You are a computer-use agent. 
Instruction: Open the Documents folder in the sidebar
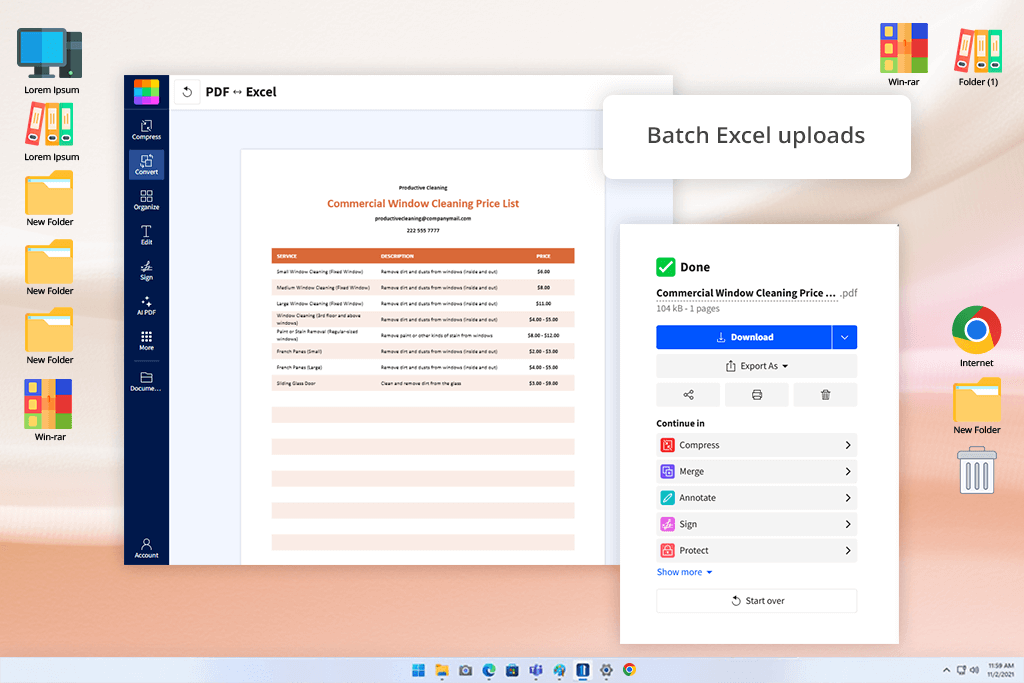point(146,381)
